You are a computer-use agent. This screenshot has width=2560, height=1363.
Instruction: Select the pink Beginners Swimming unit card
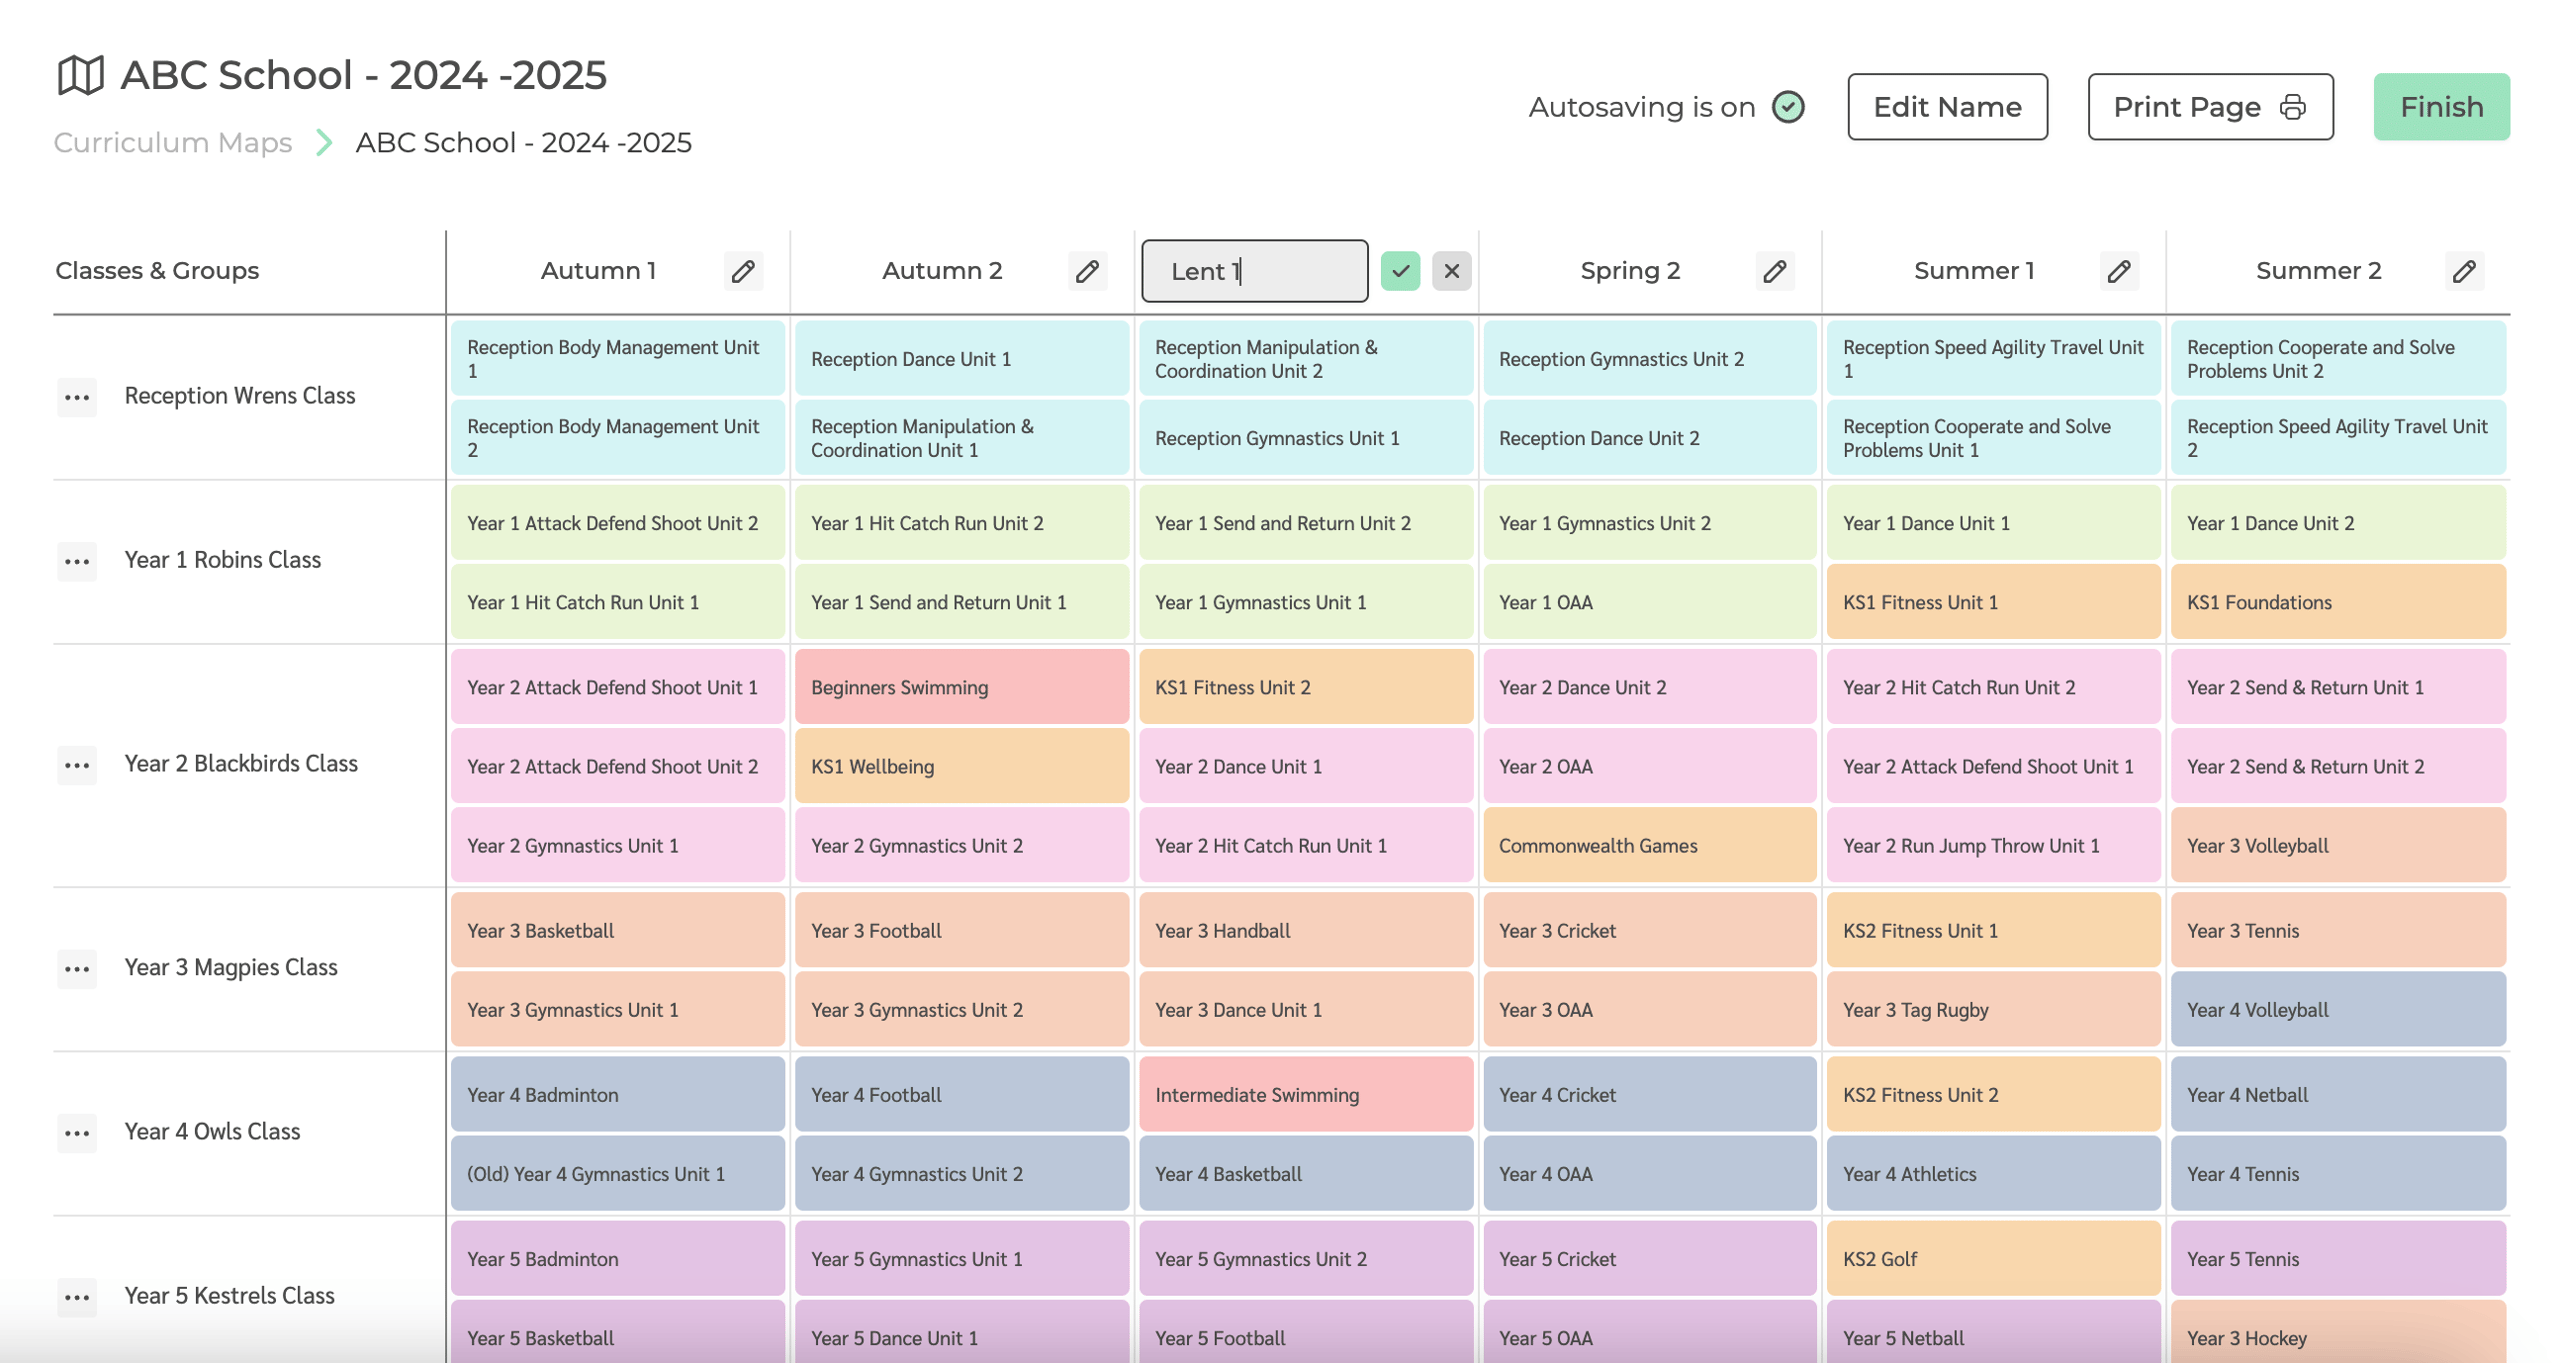tap(961, 687)
